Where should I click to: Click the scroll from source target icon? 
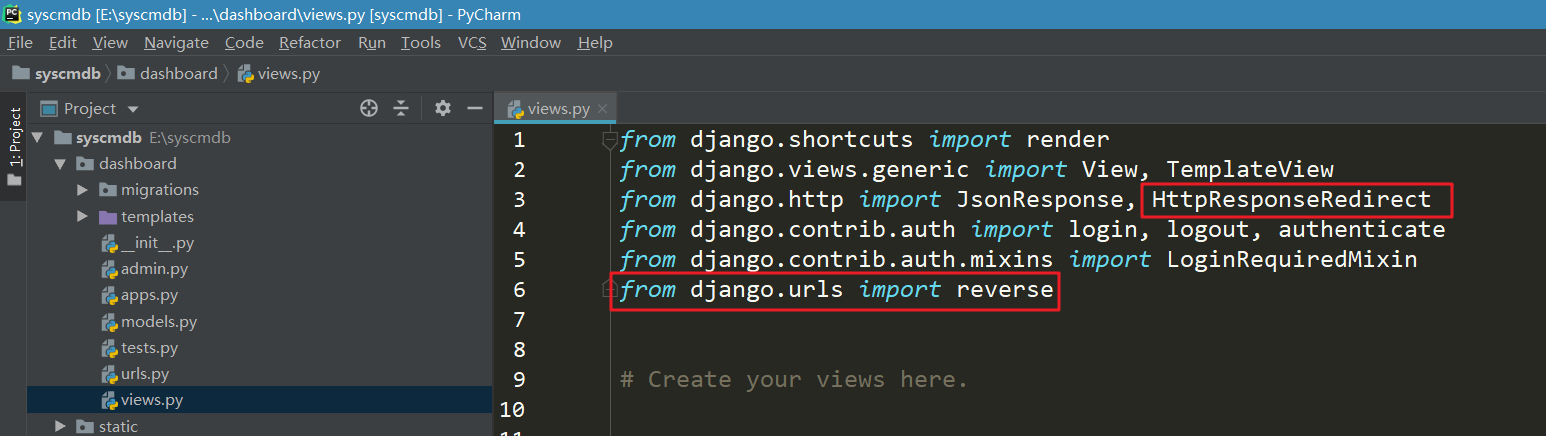click(369, 108)
